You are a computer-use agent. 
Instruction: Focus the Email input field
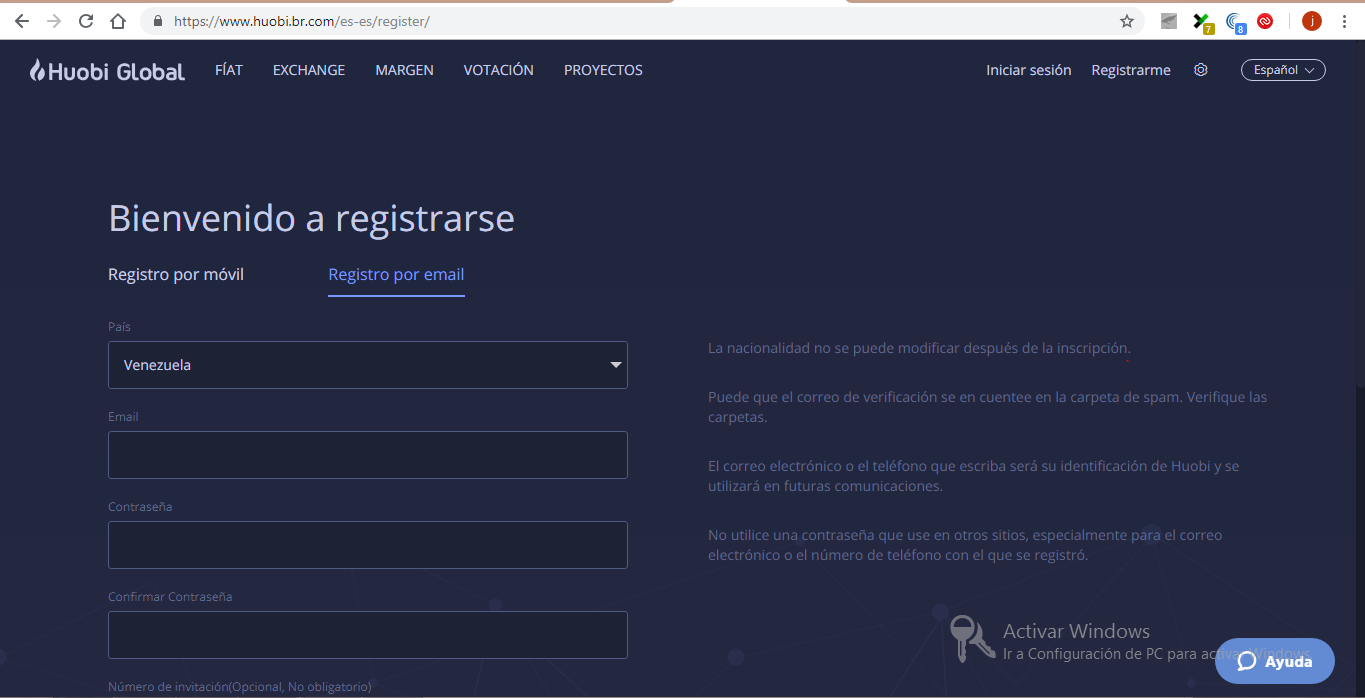[368, 455]
